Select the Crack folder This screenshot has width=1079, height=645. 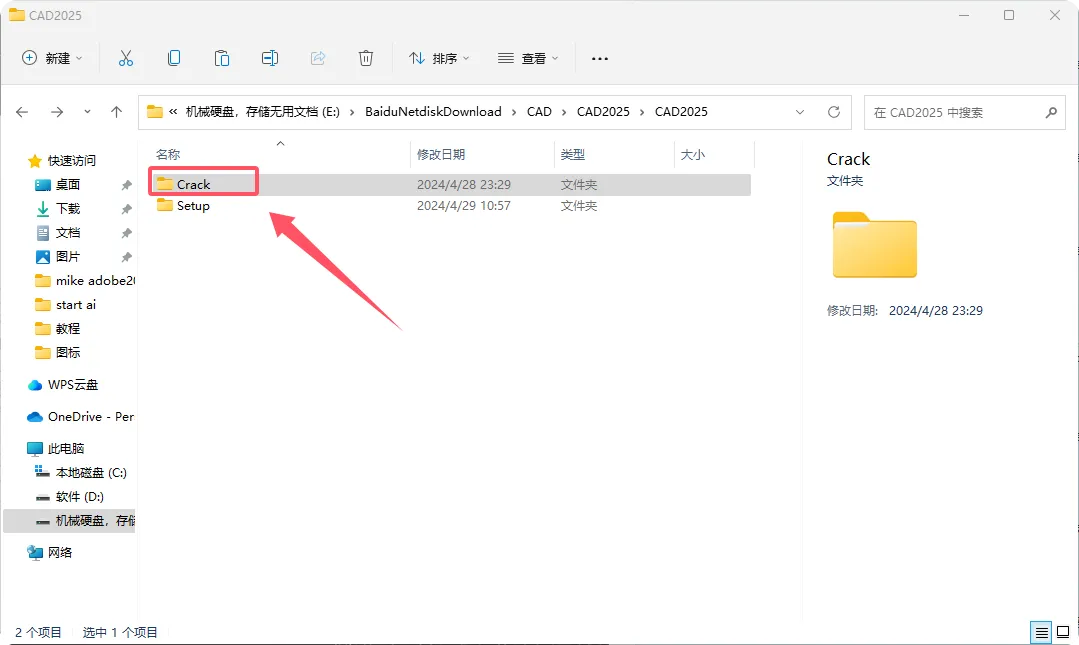click(450, 184)
